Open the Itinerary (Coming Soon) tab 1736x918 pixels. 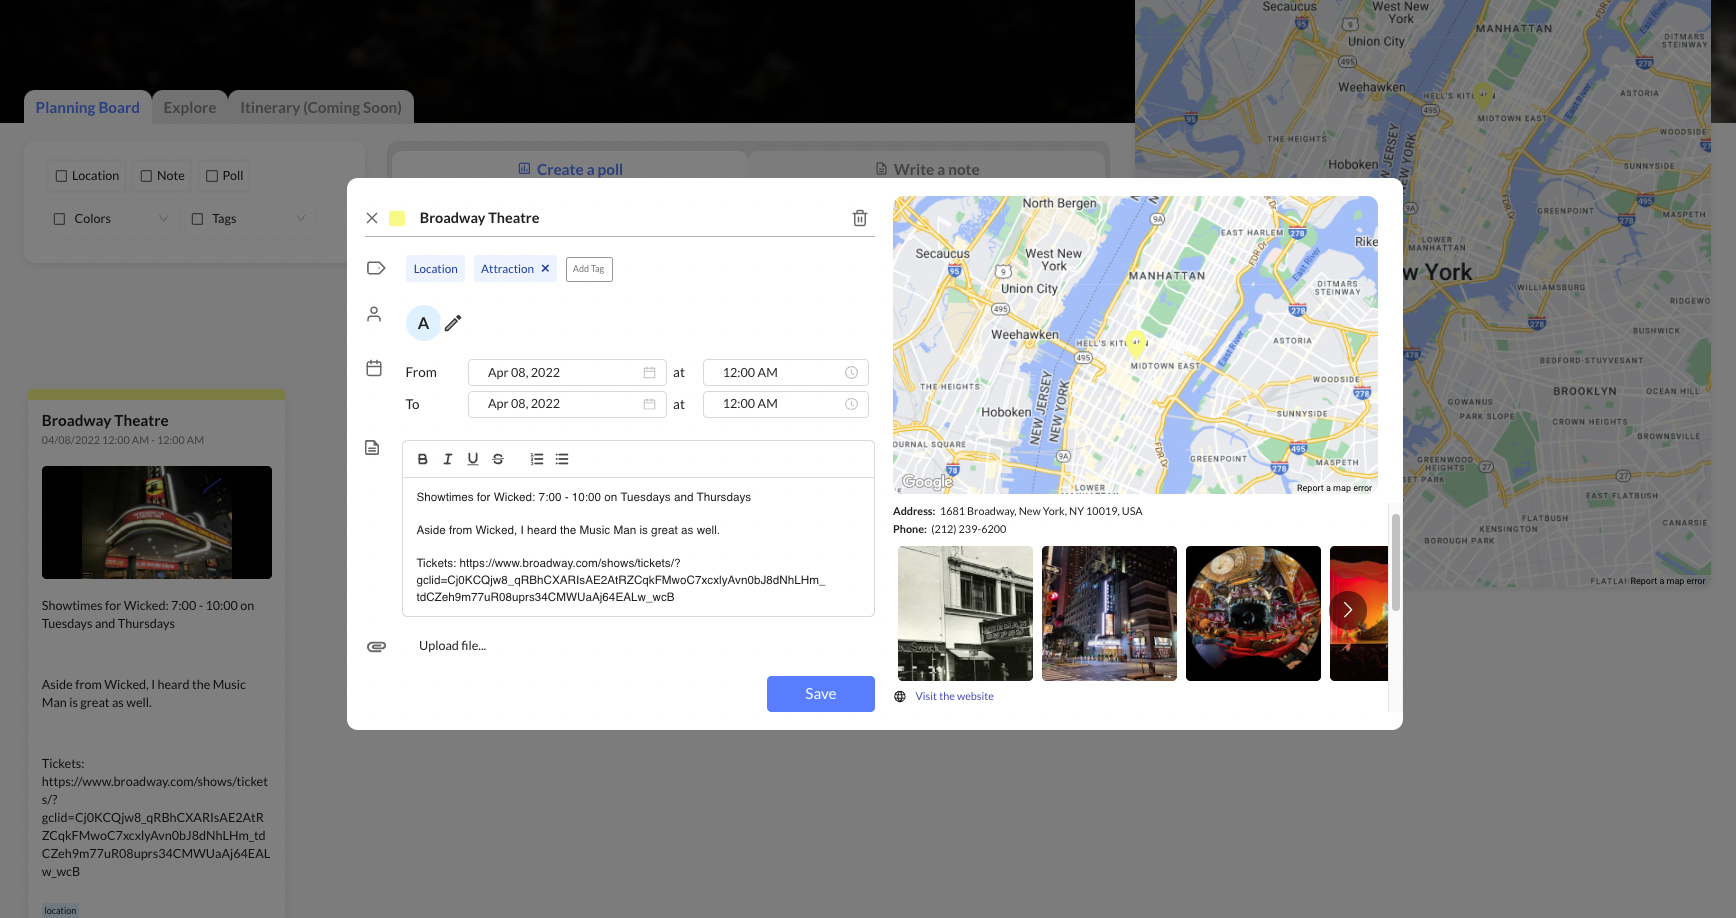click(x=320, y=108)
